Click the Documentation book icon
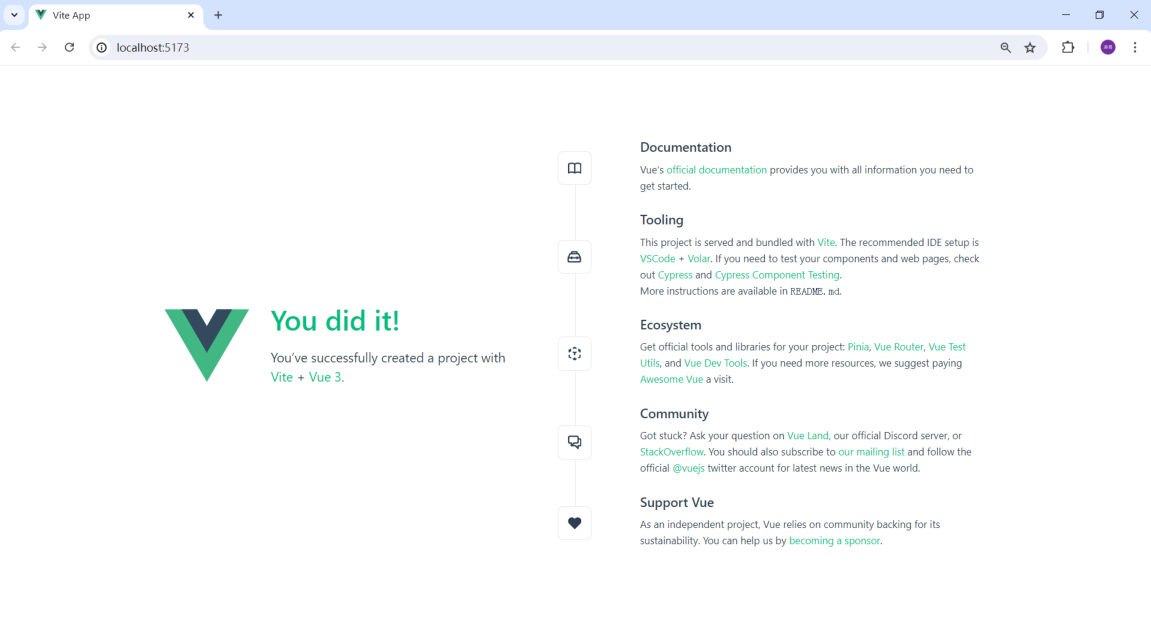This screenshot has width=1151, height=624. point(574,168)
